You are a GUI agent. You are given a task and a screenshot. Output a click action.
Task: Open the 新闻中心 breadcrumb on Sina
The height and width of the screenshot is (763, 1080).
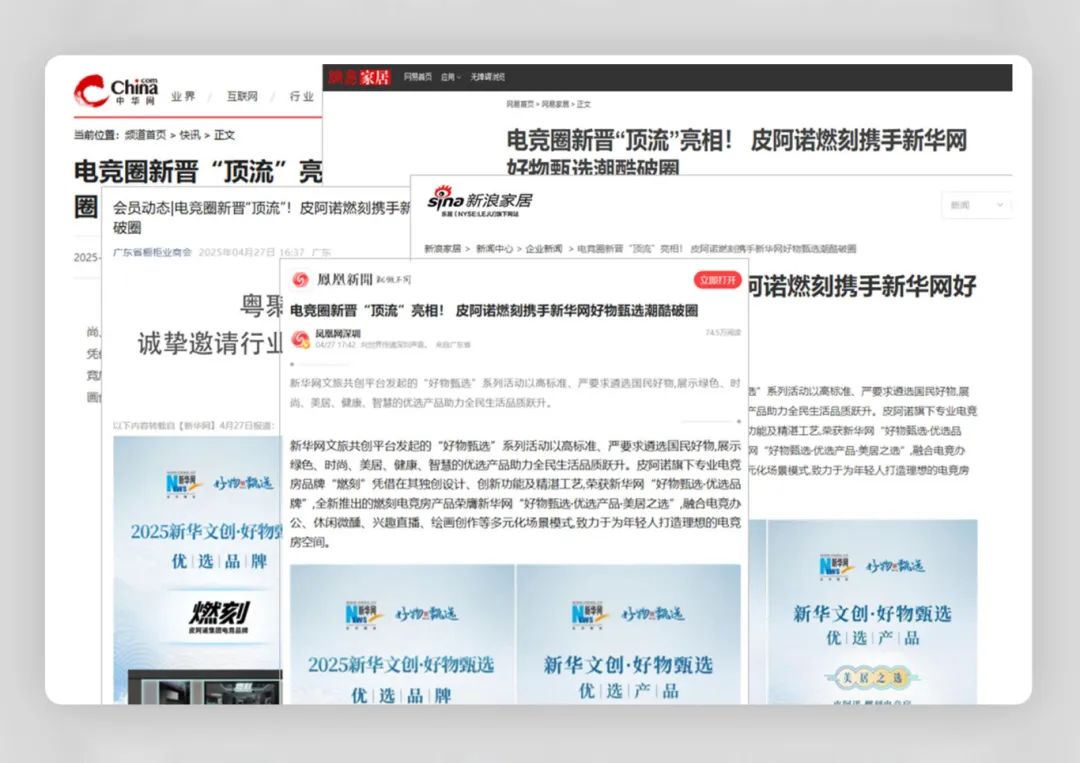495,248
